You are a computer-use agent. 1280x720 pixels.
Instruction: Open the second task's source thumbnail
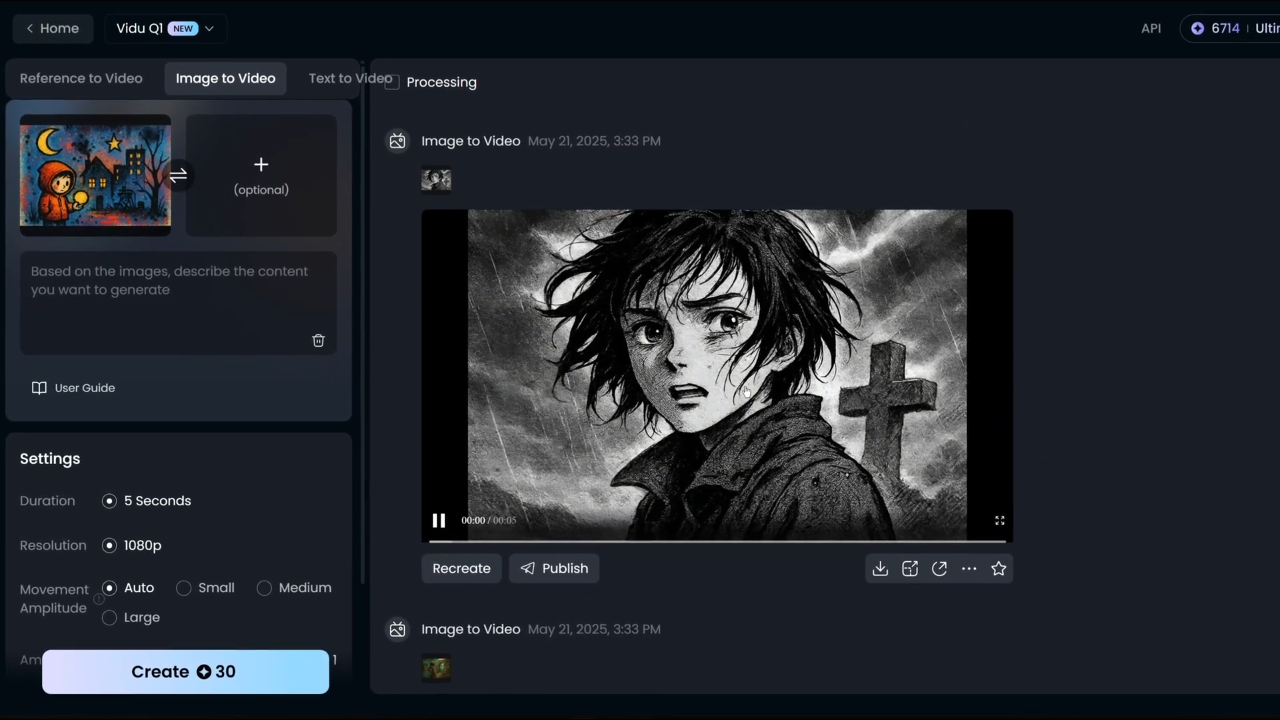click(436, 668)
